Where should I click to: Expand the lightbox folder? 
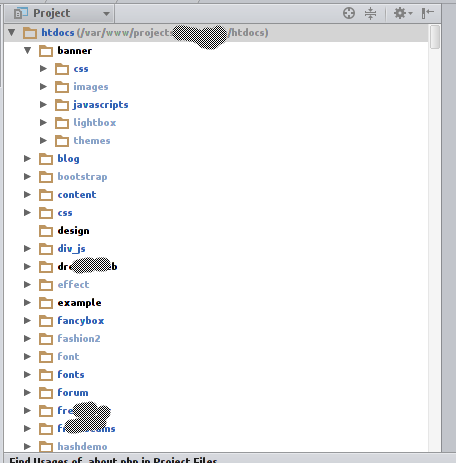coord(43,122)
